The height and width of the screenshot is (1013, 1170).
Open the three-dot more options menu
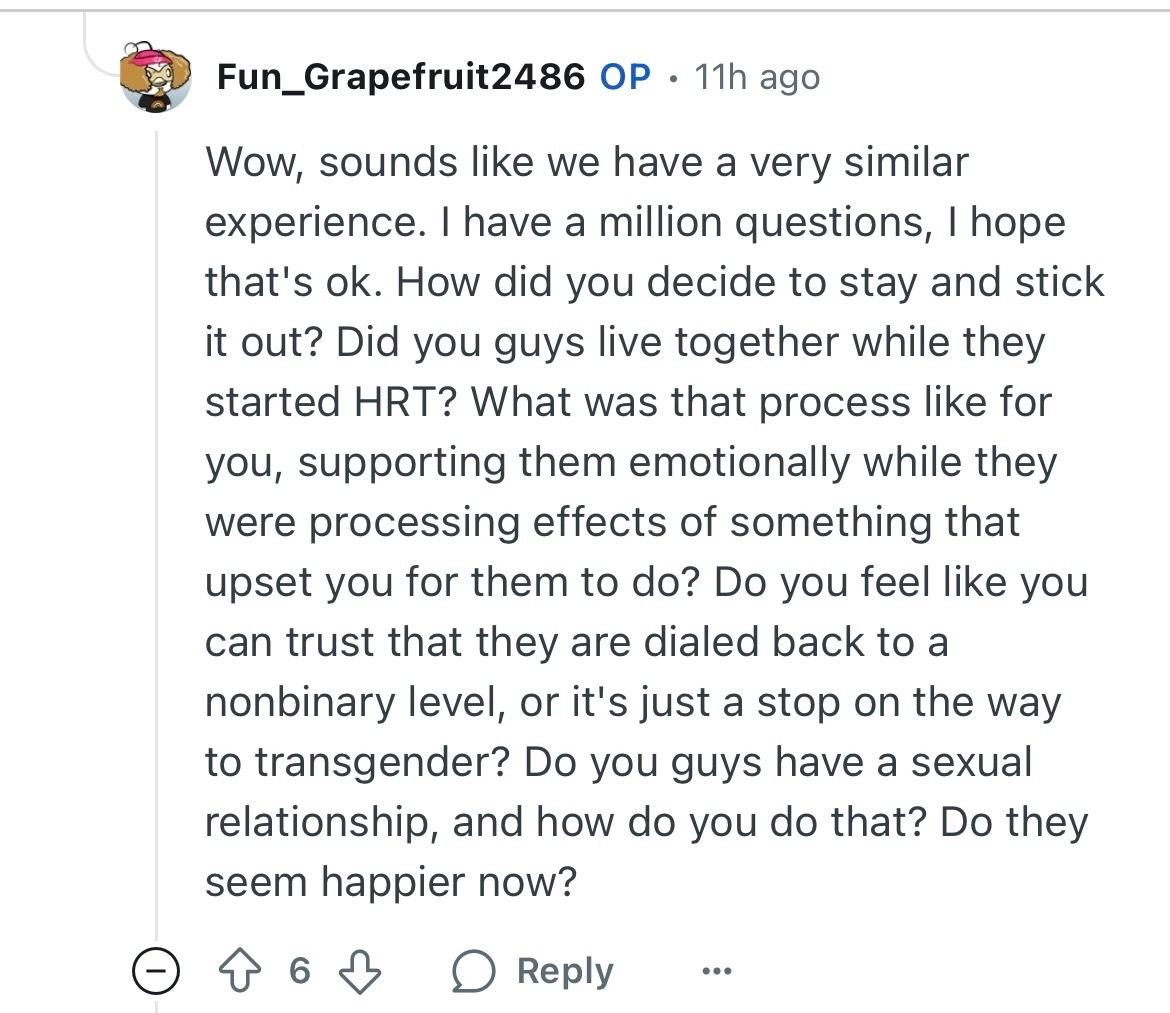pos(716,971)
